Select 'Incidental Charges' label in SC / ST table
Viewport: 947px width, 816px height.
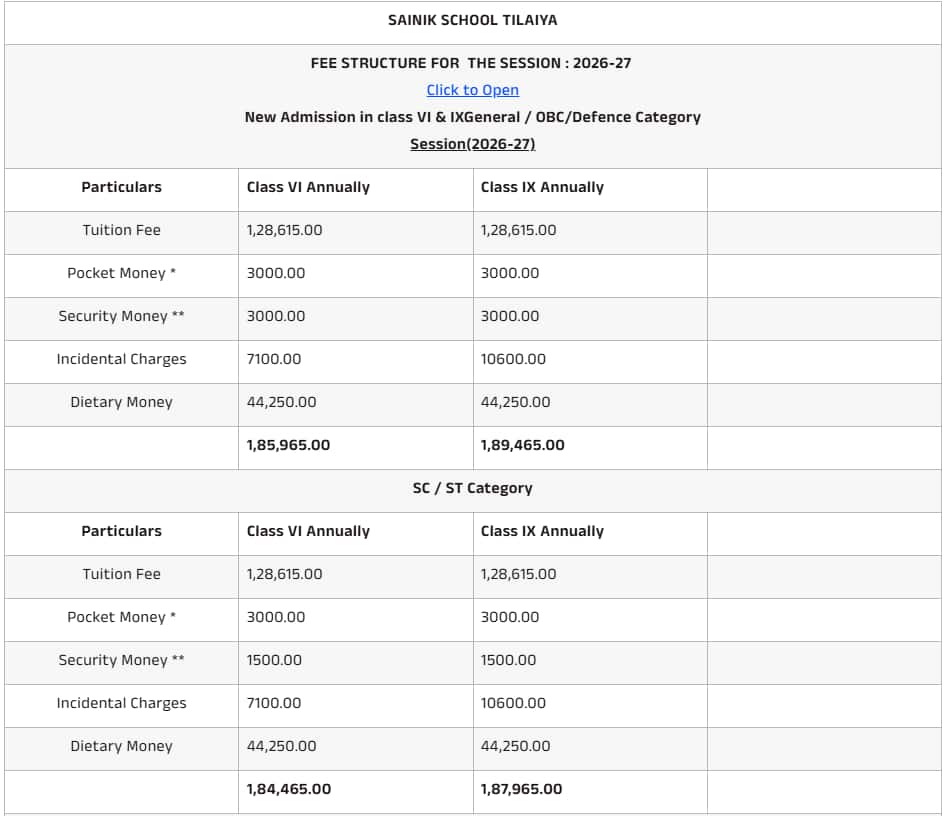click(121, 702)
